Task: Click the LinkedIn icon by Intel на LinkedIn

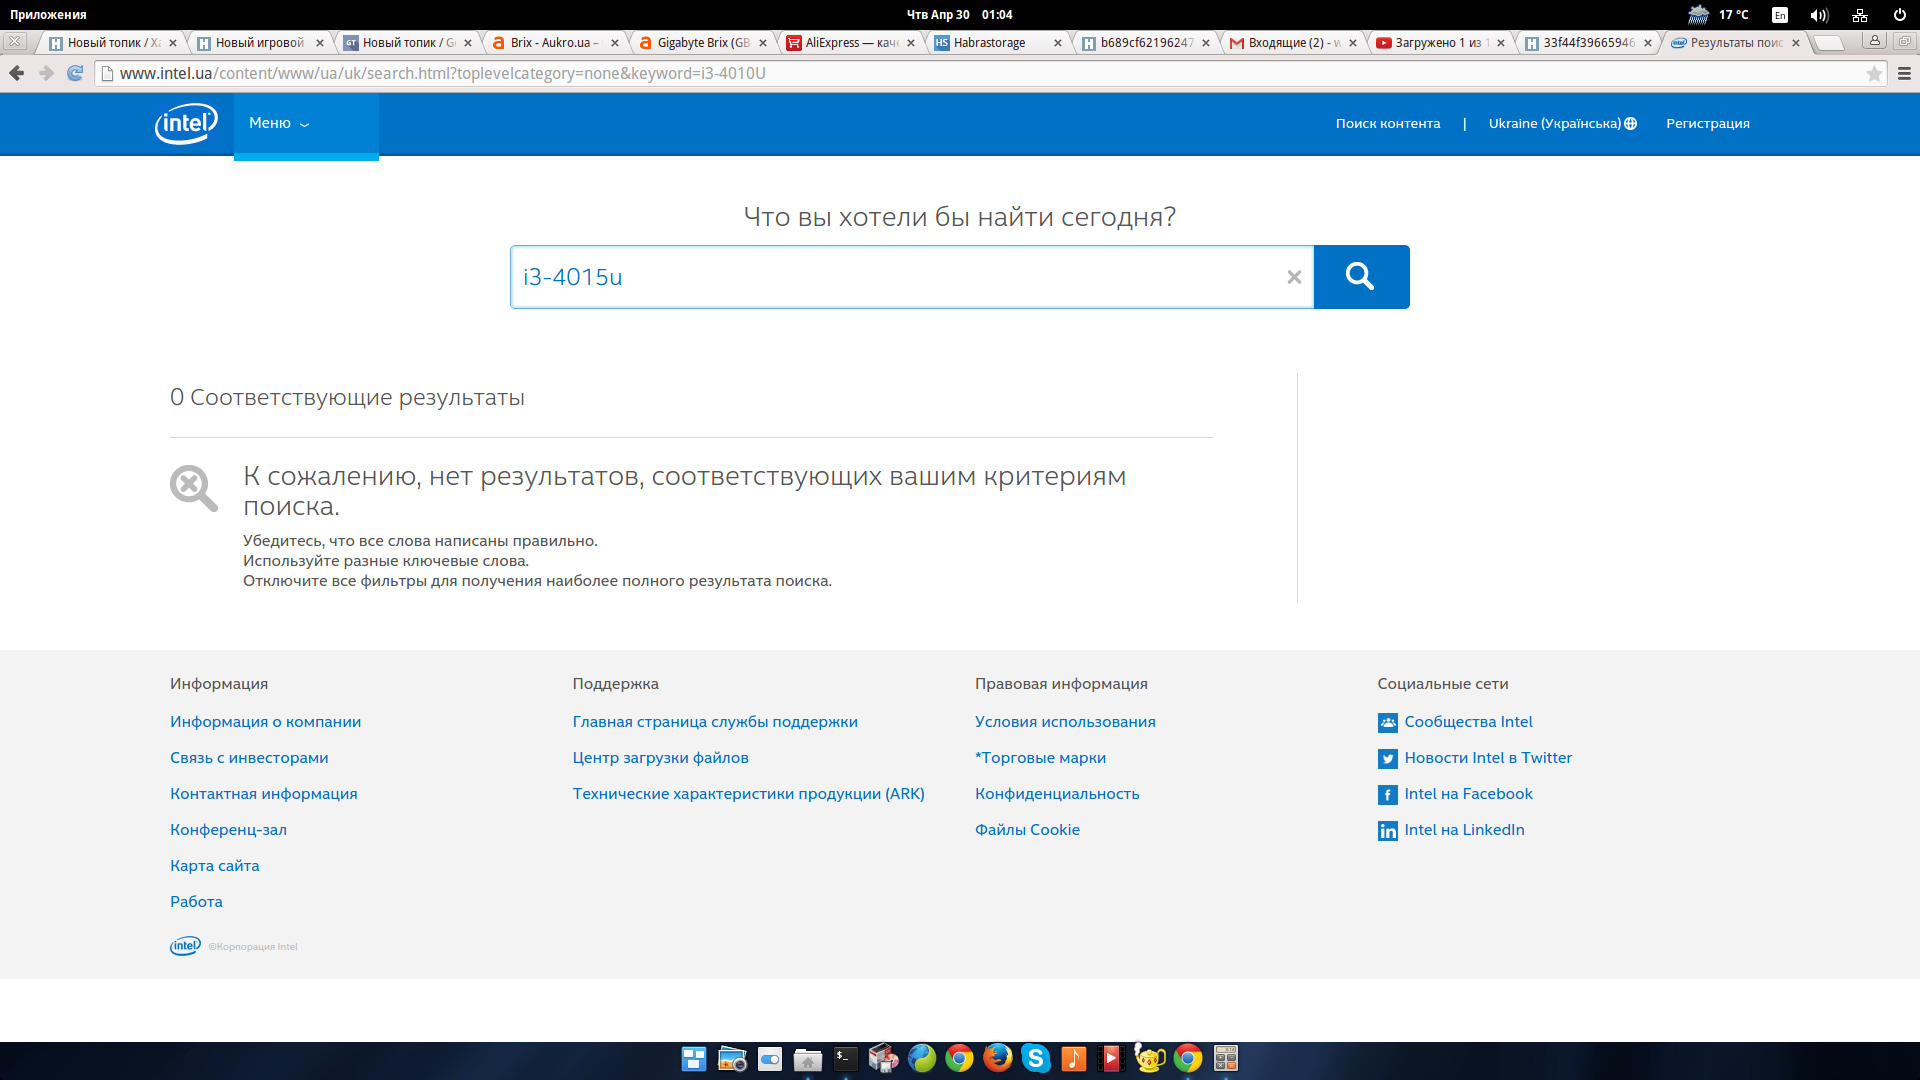Action: coord(1387,831)
